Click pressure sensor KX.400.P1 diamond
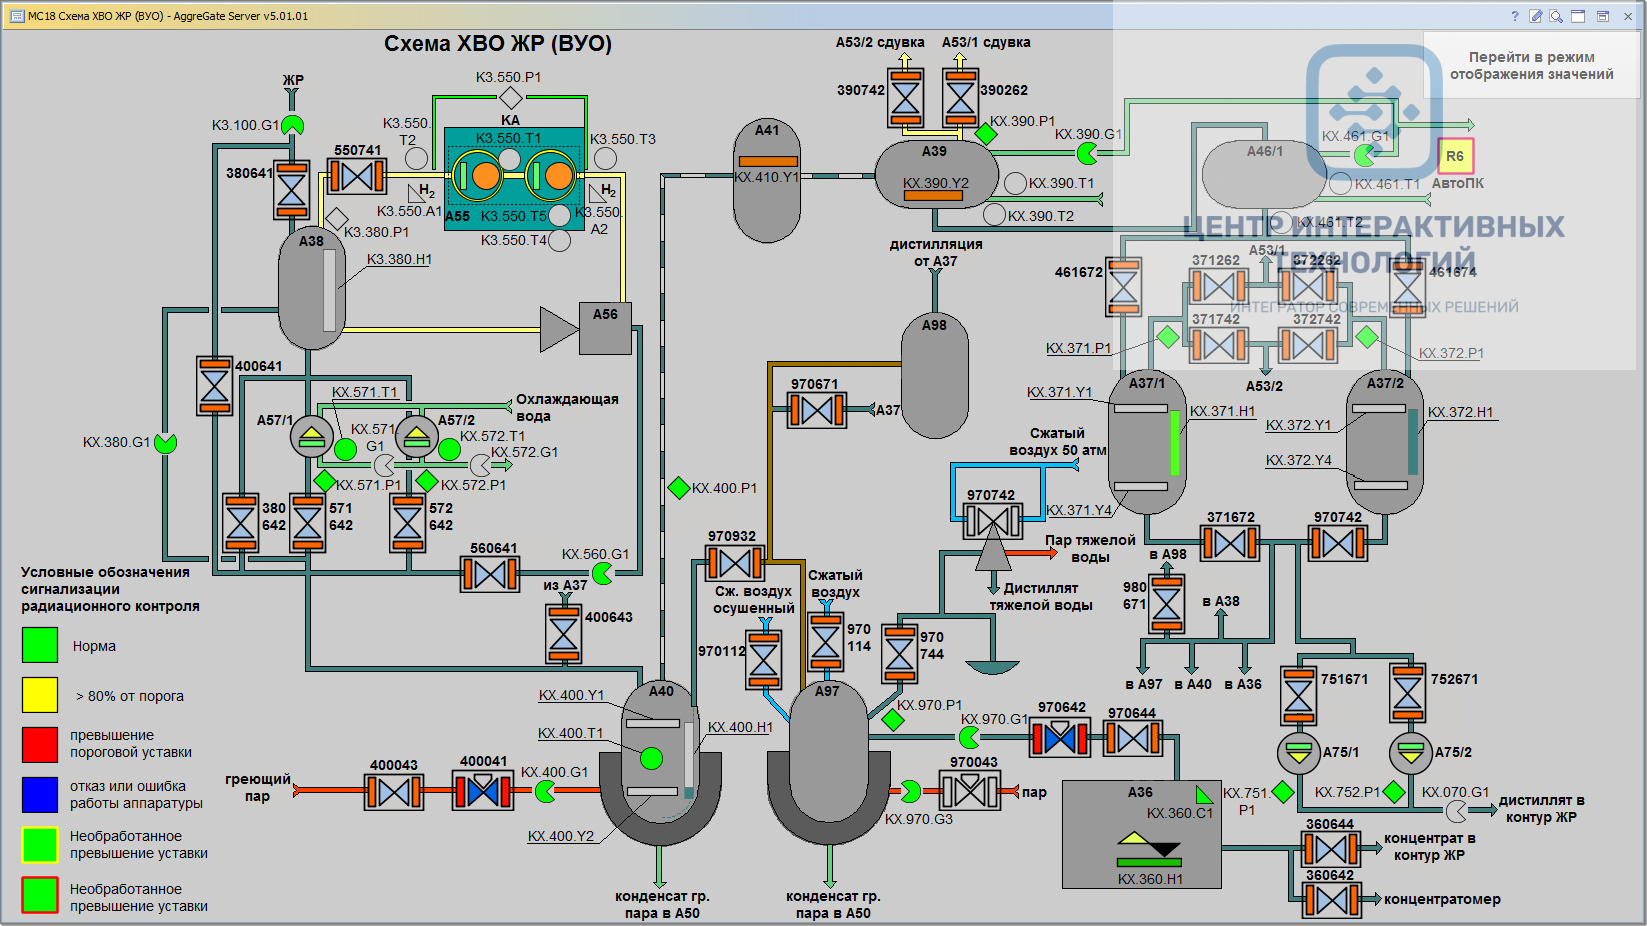Viewport: 1647px width, 926px height. point(679,488)
